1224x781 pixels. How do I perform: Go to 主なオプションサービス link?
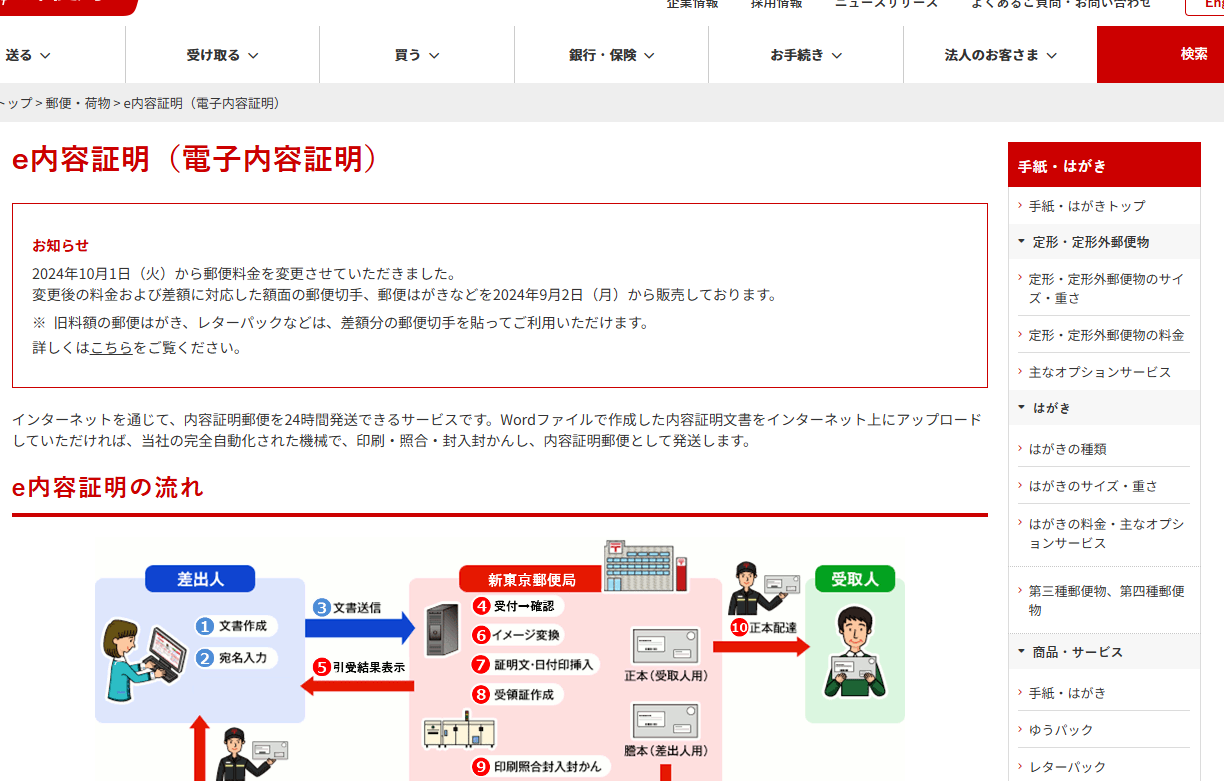coord(1099,372)
